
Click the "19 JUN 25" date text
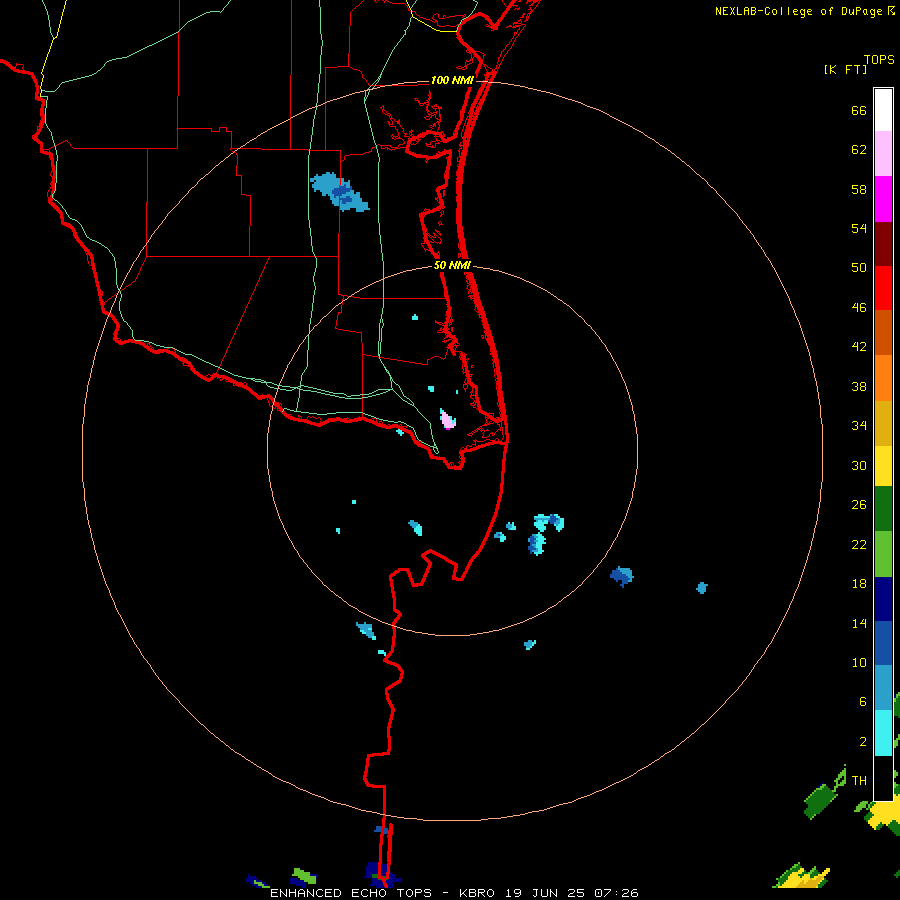click(x=545, y=893)
